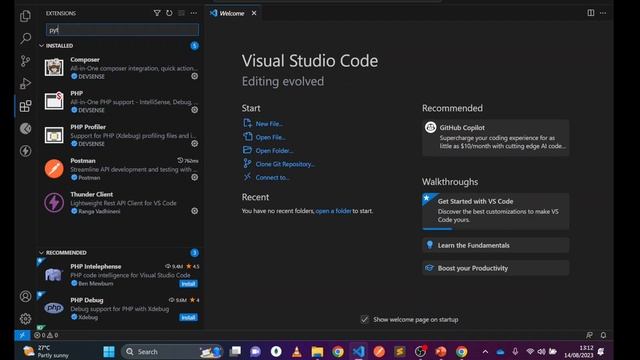Show errors and warnings in status bar

click(x=46, y=335)
